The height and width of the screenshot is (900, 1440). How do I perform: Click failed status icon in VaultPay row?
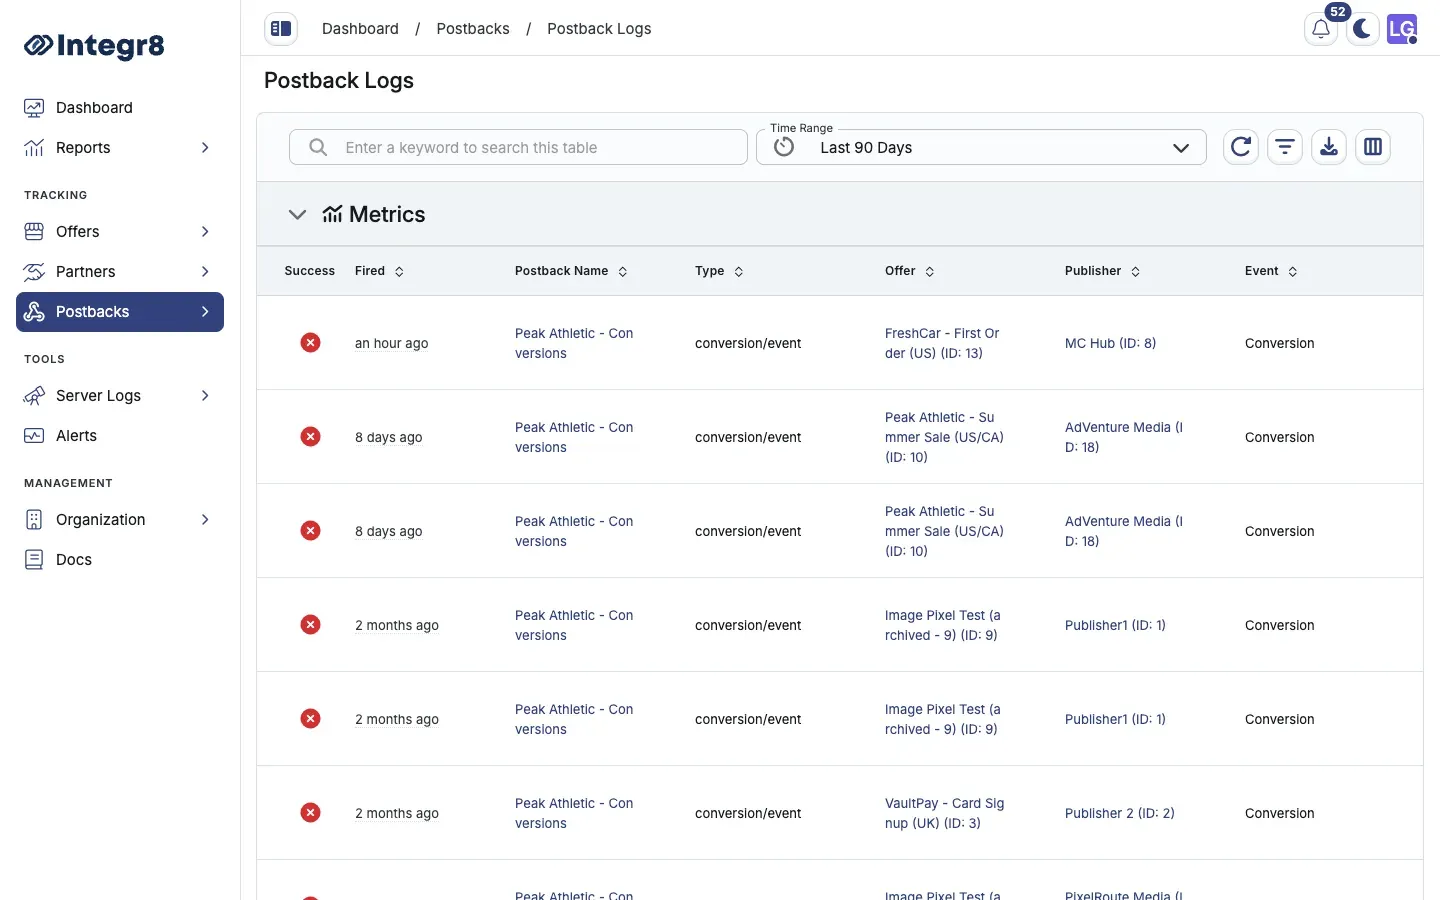(311, 813)
